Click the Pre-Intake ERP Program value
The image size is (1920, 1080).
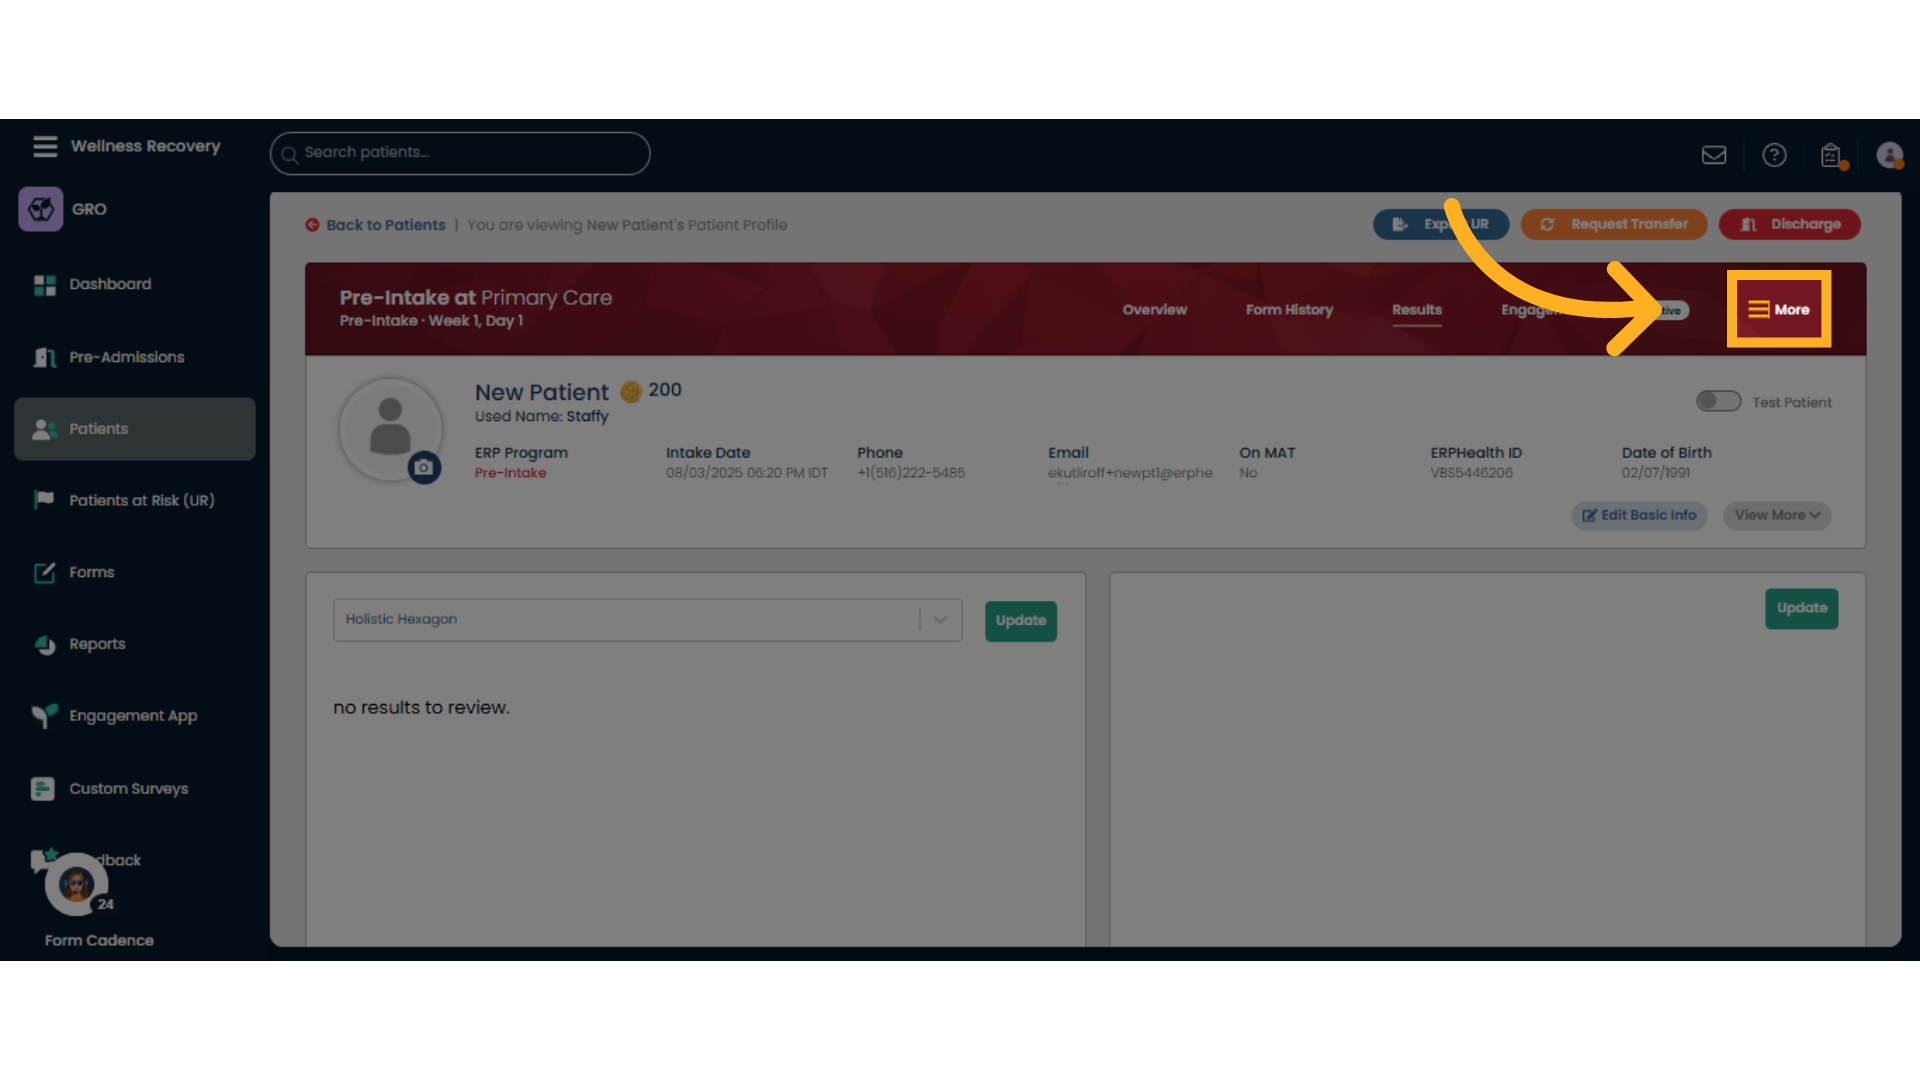point(510,473)
